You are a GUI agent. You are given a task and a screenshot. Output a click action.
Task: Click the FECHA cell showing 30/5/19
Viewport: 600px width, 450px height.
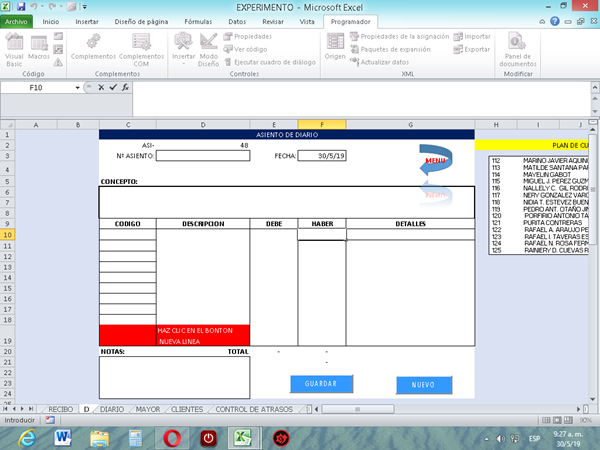322,156
